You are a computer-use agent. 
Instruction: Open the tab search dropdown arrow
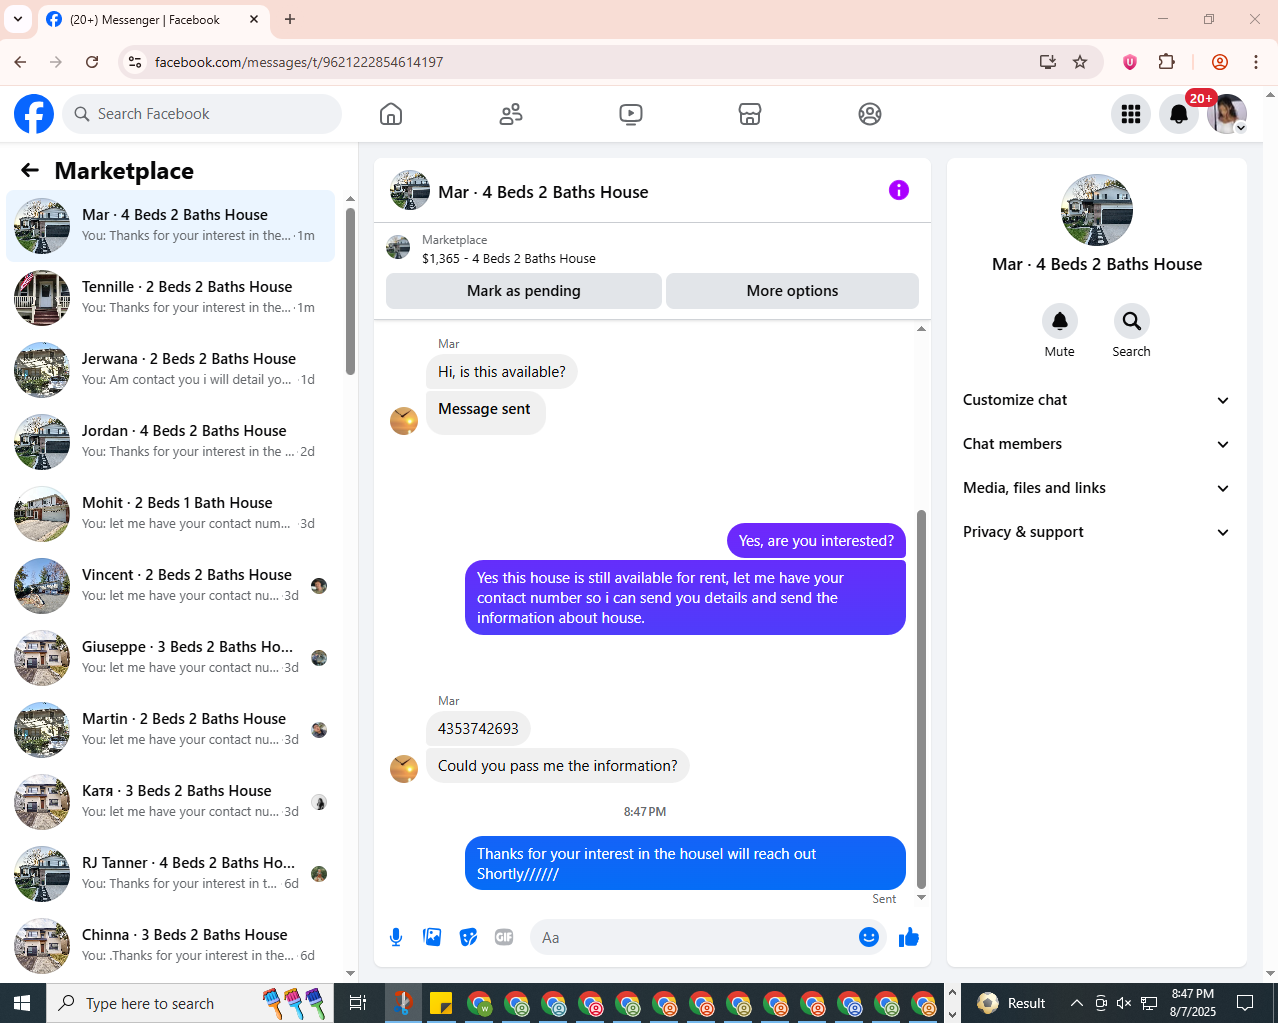(x=18, y=19)
